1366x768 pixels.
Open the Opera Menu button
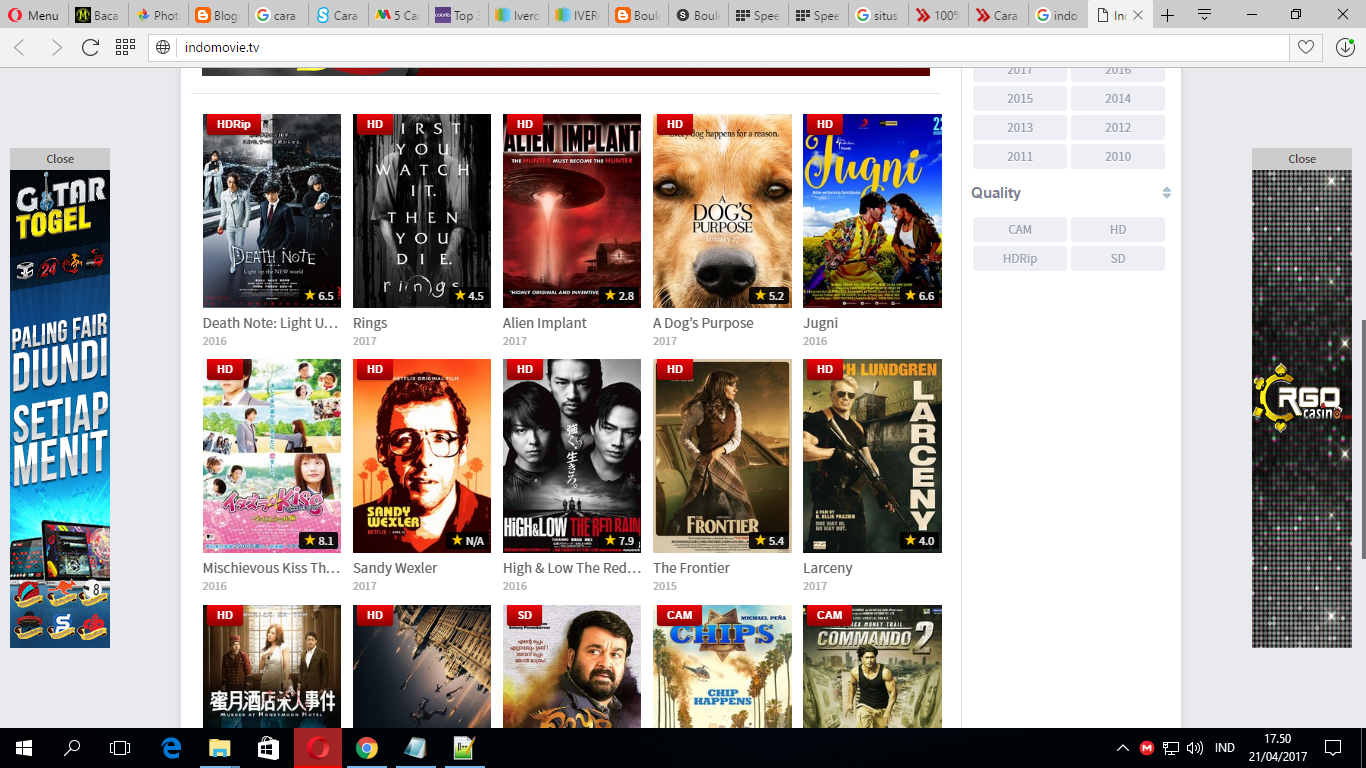pyautogui.click(x=34, y=15)
